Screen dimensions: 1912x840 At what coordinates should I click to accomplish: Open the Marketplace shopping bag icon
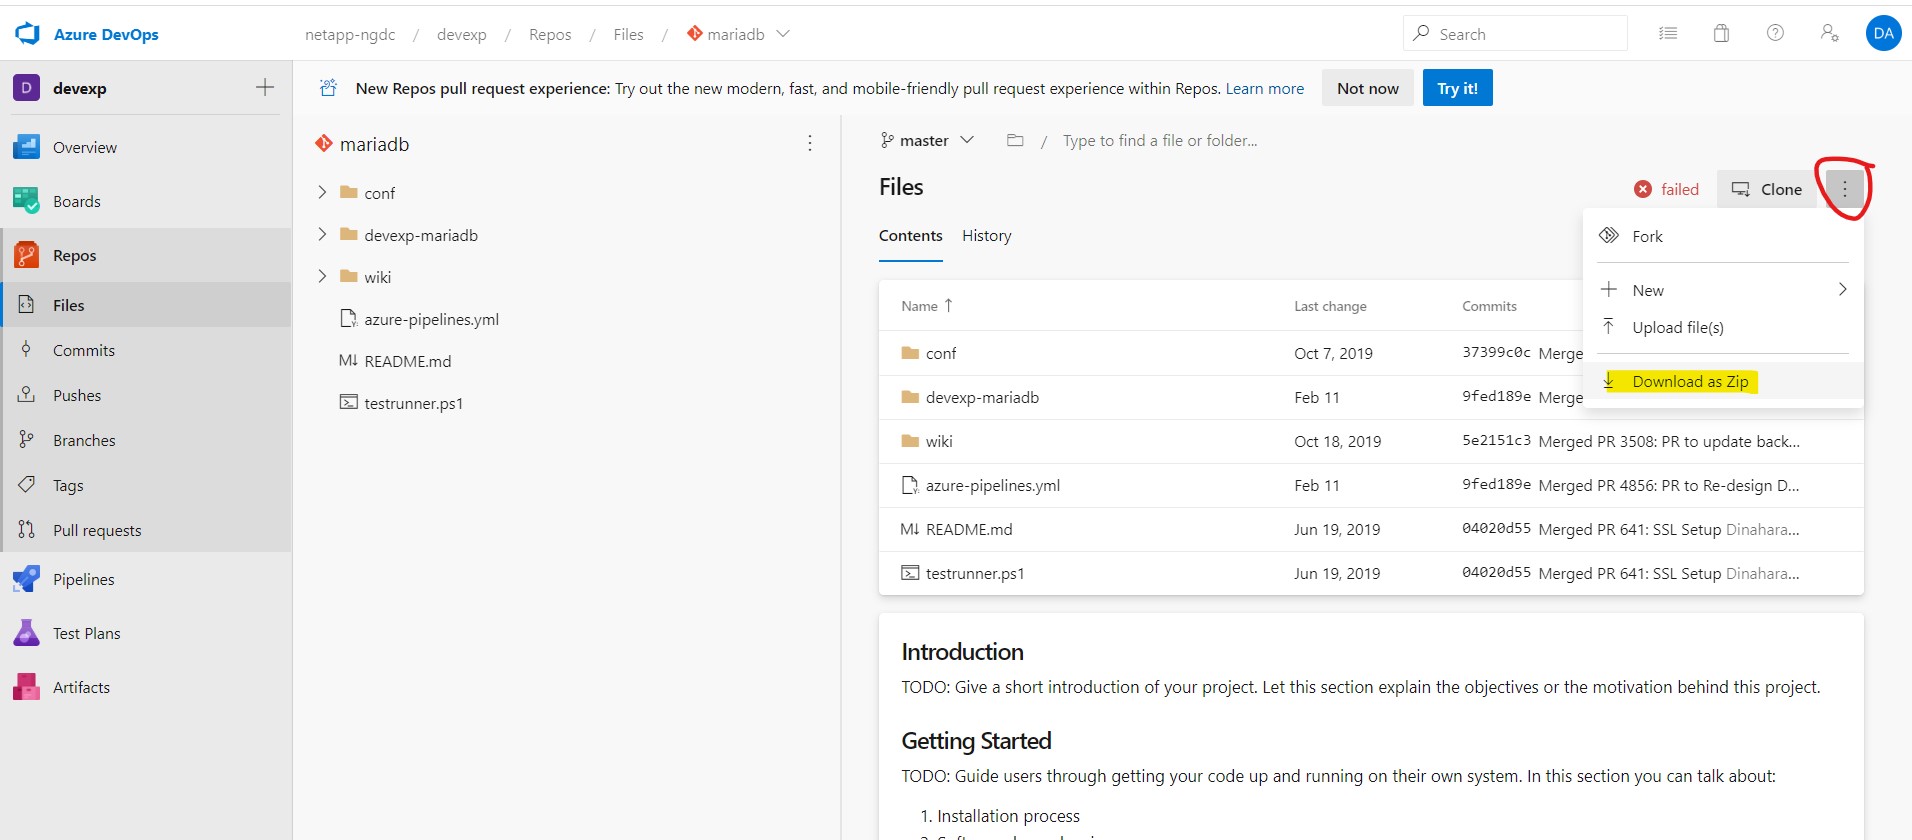click(x=1721, y=33)
